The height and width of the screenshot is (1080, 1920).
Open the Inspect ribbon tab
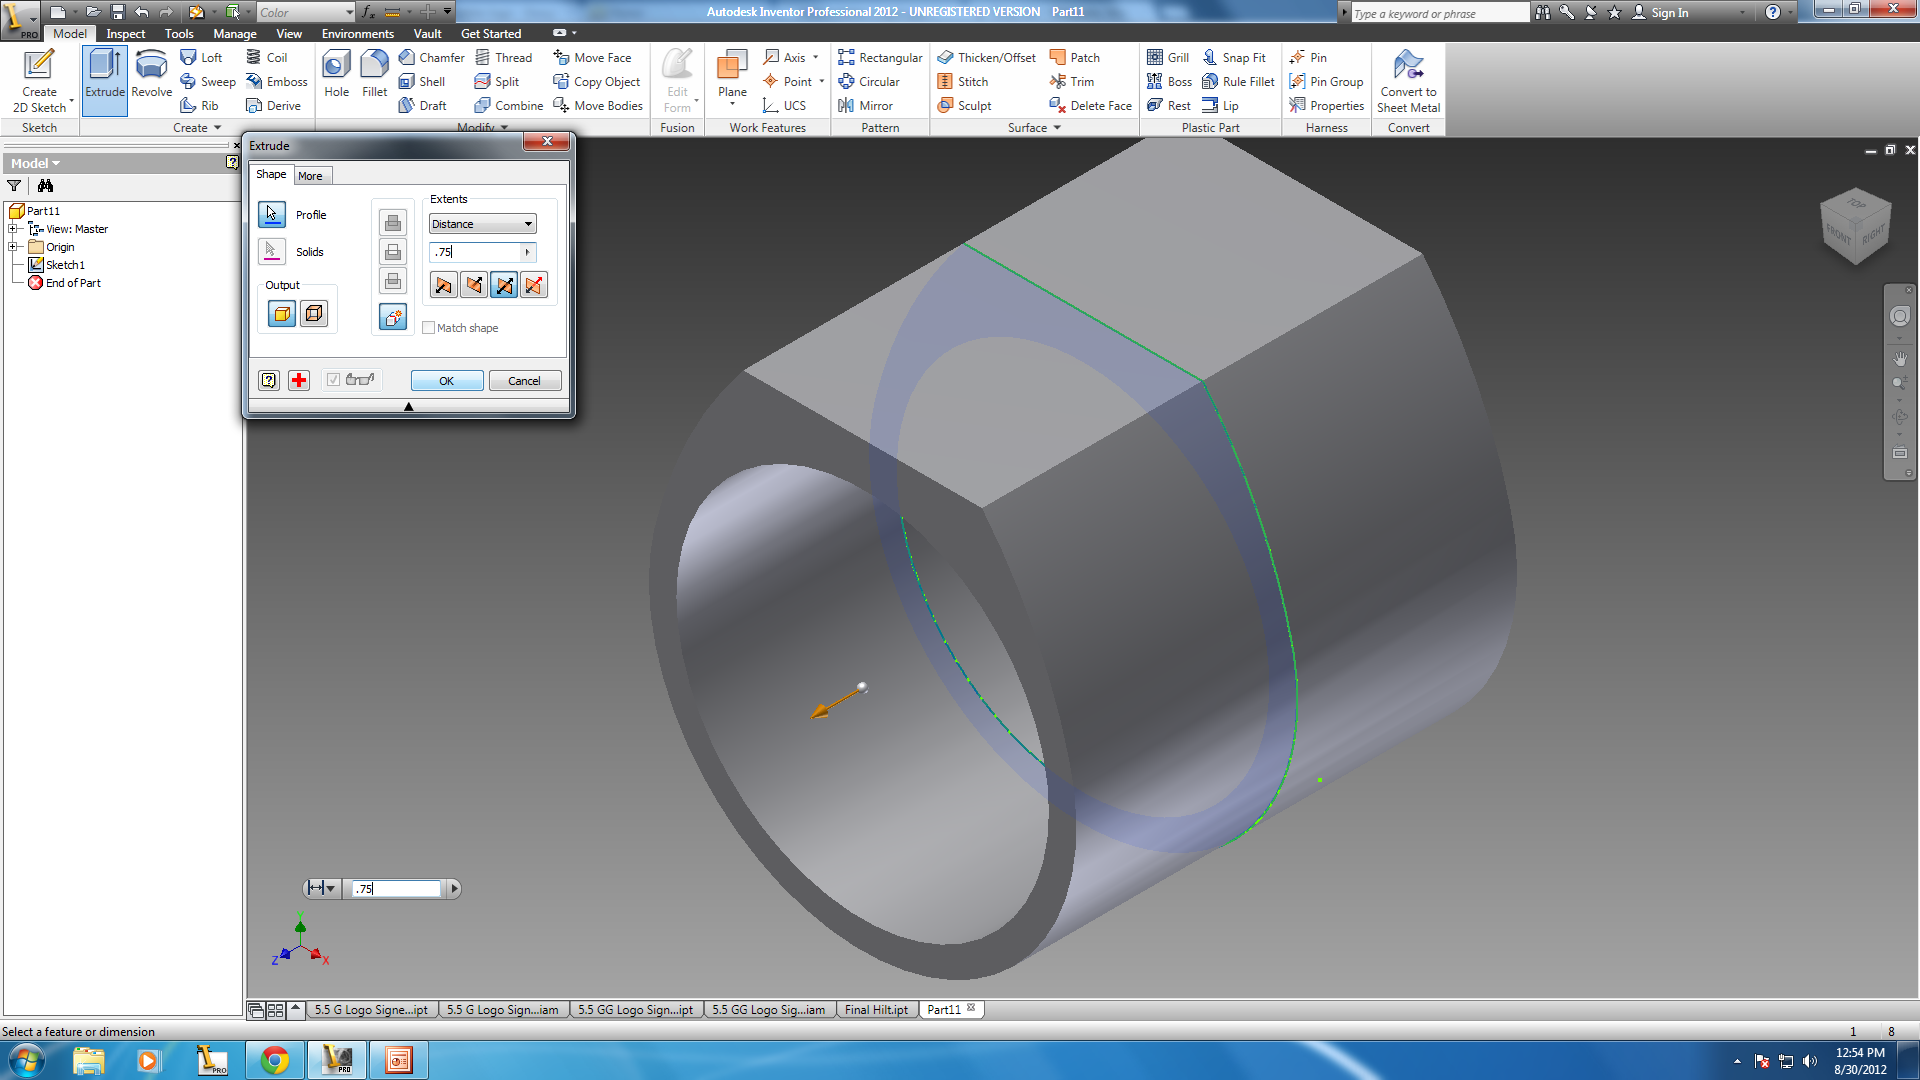pos(126,33)
